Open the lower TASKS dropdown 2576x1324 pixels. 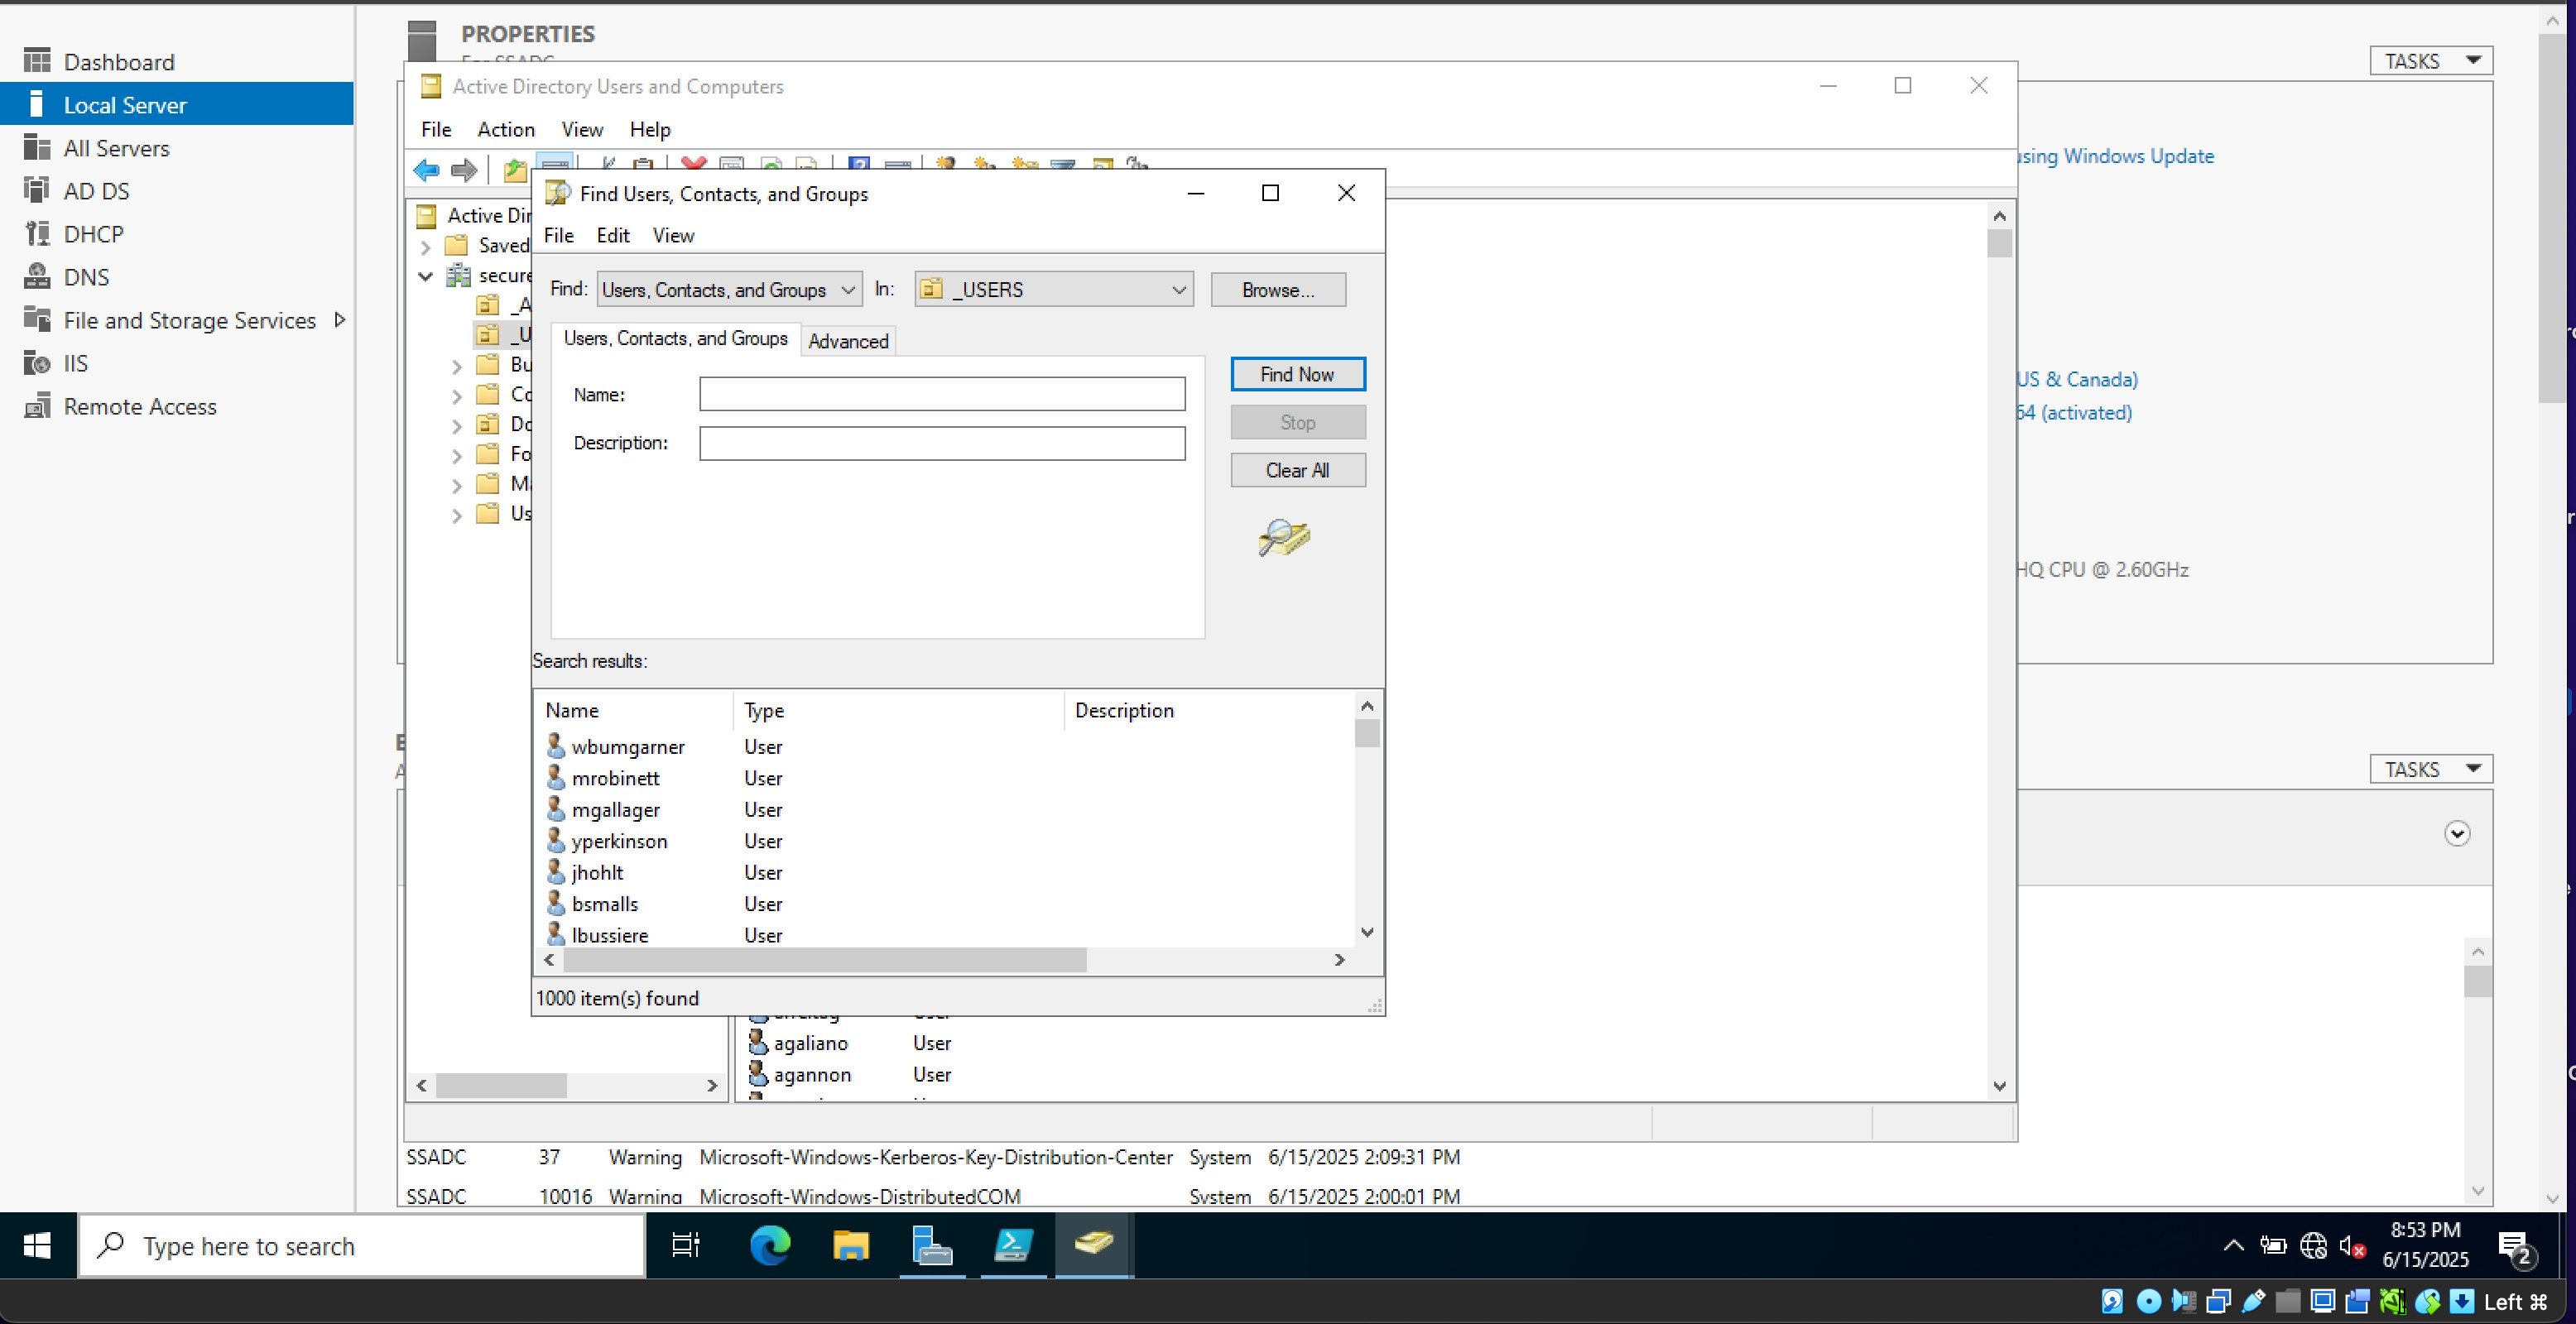[x=2431, y=769]
